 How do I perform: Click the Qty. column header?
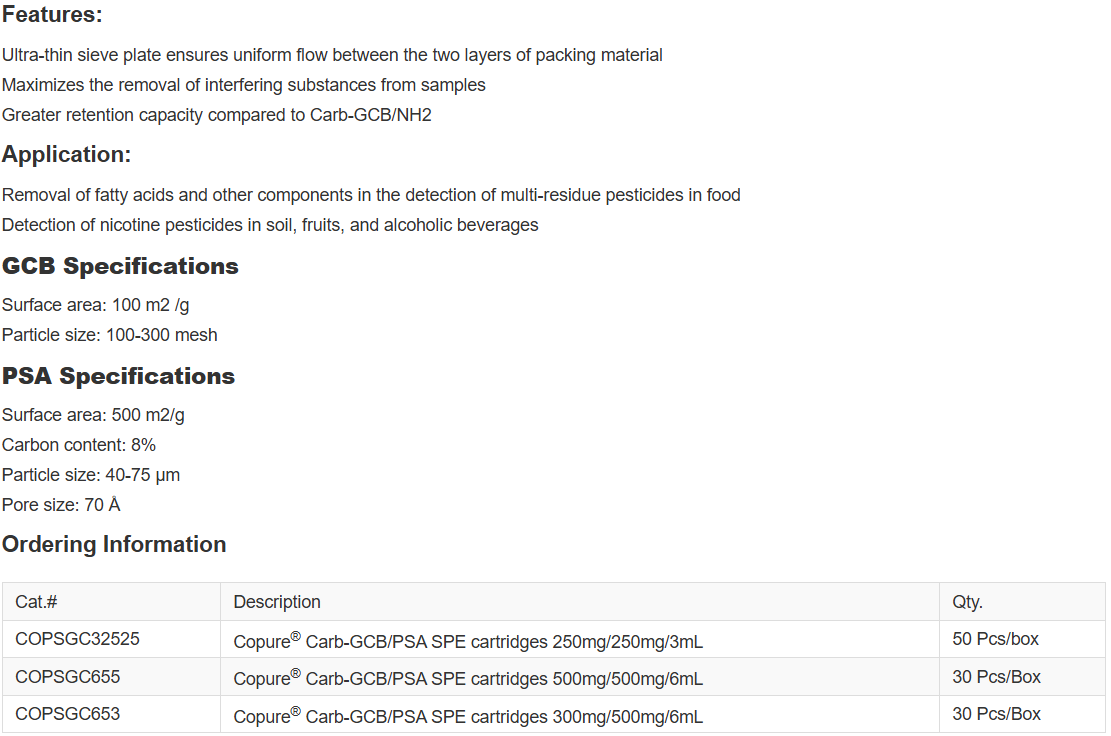click(967, 602)
